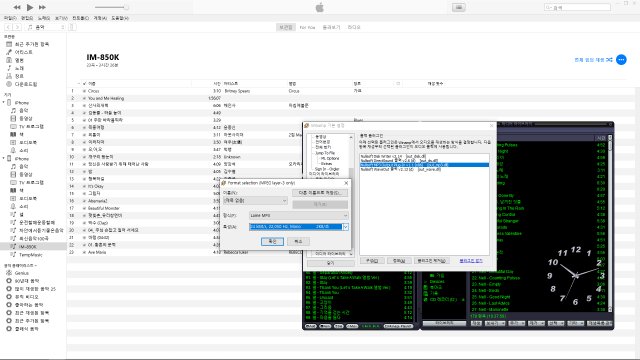Image resolution: width=640 pixels, height=360 pixels.
Task: Adjust the iTunes volume slider
Action: click(111, 7)
